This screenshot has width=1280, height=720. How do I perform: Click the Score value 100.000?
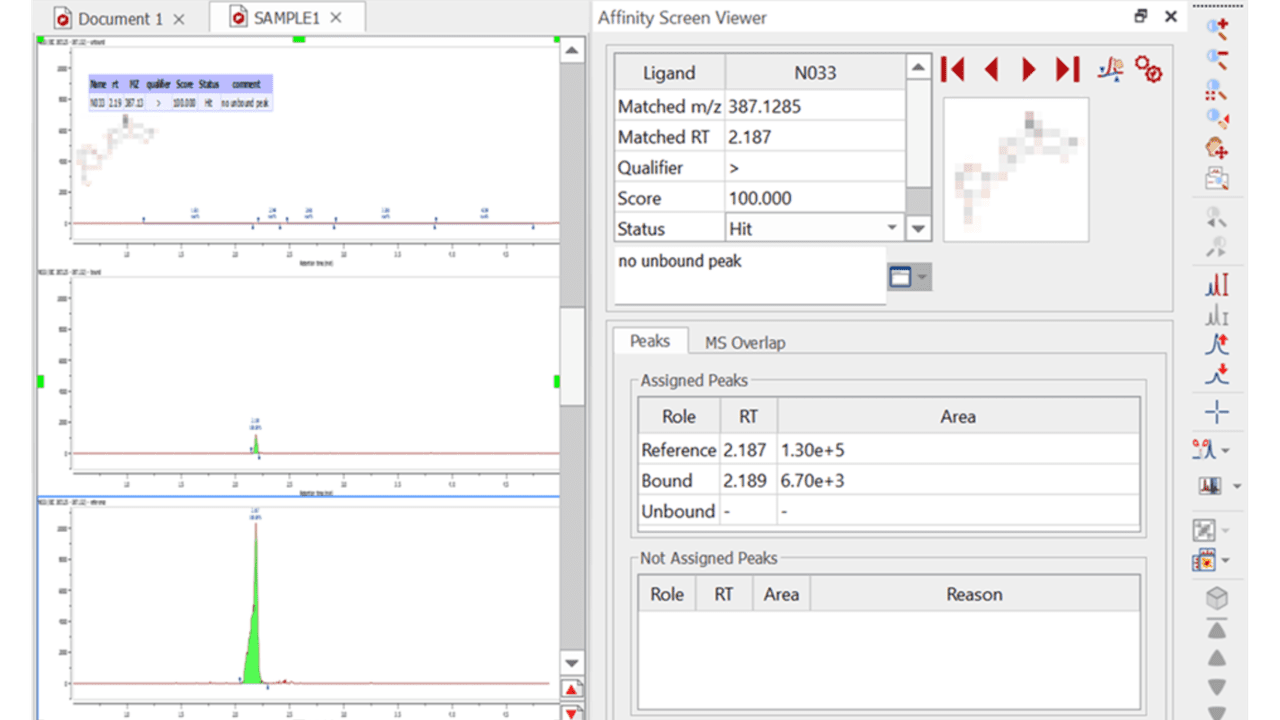click(760, 198)
